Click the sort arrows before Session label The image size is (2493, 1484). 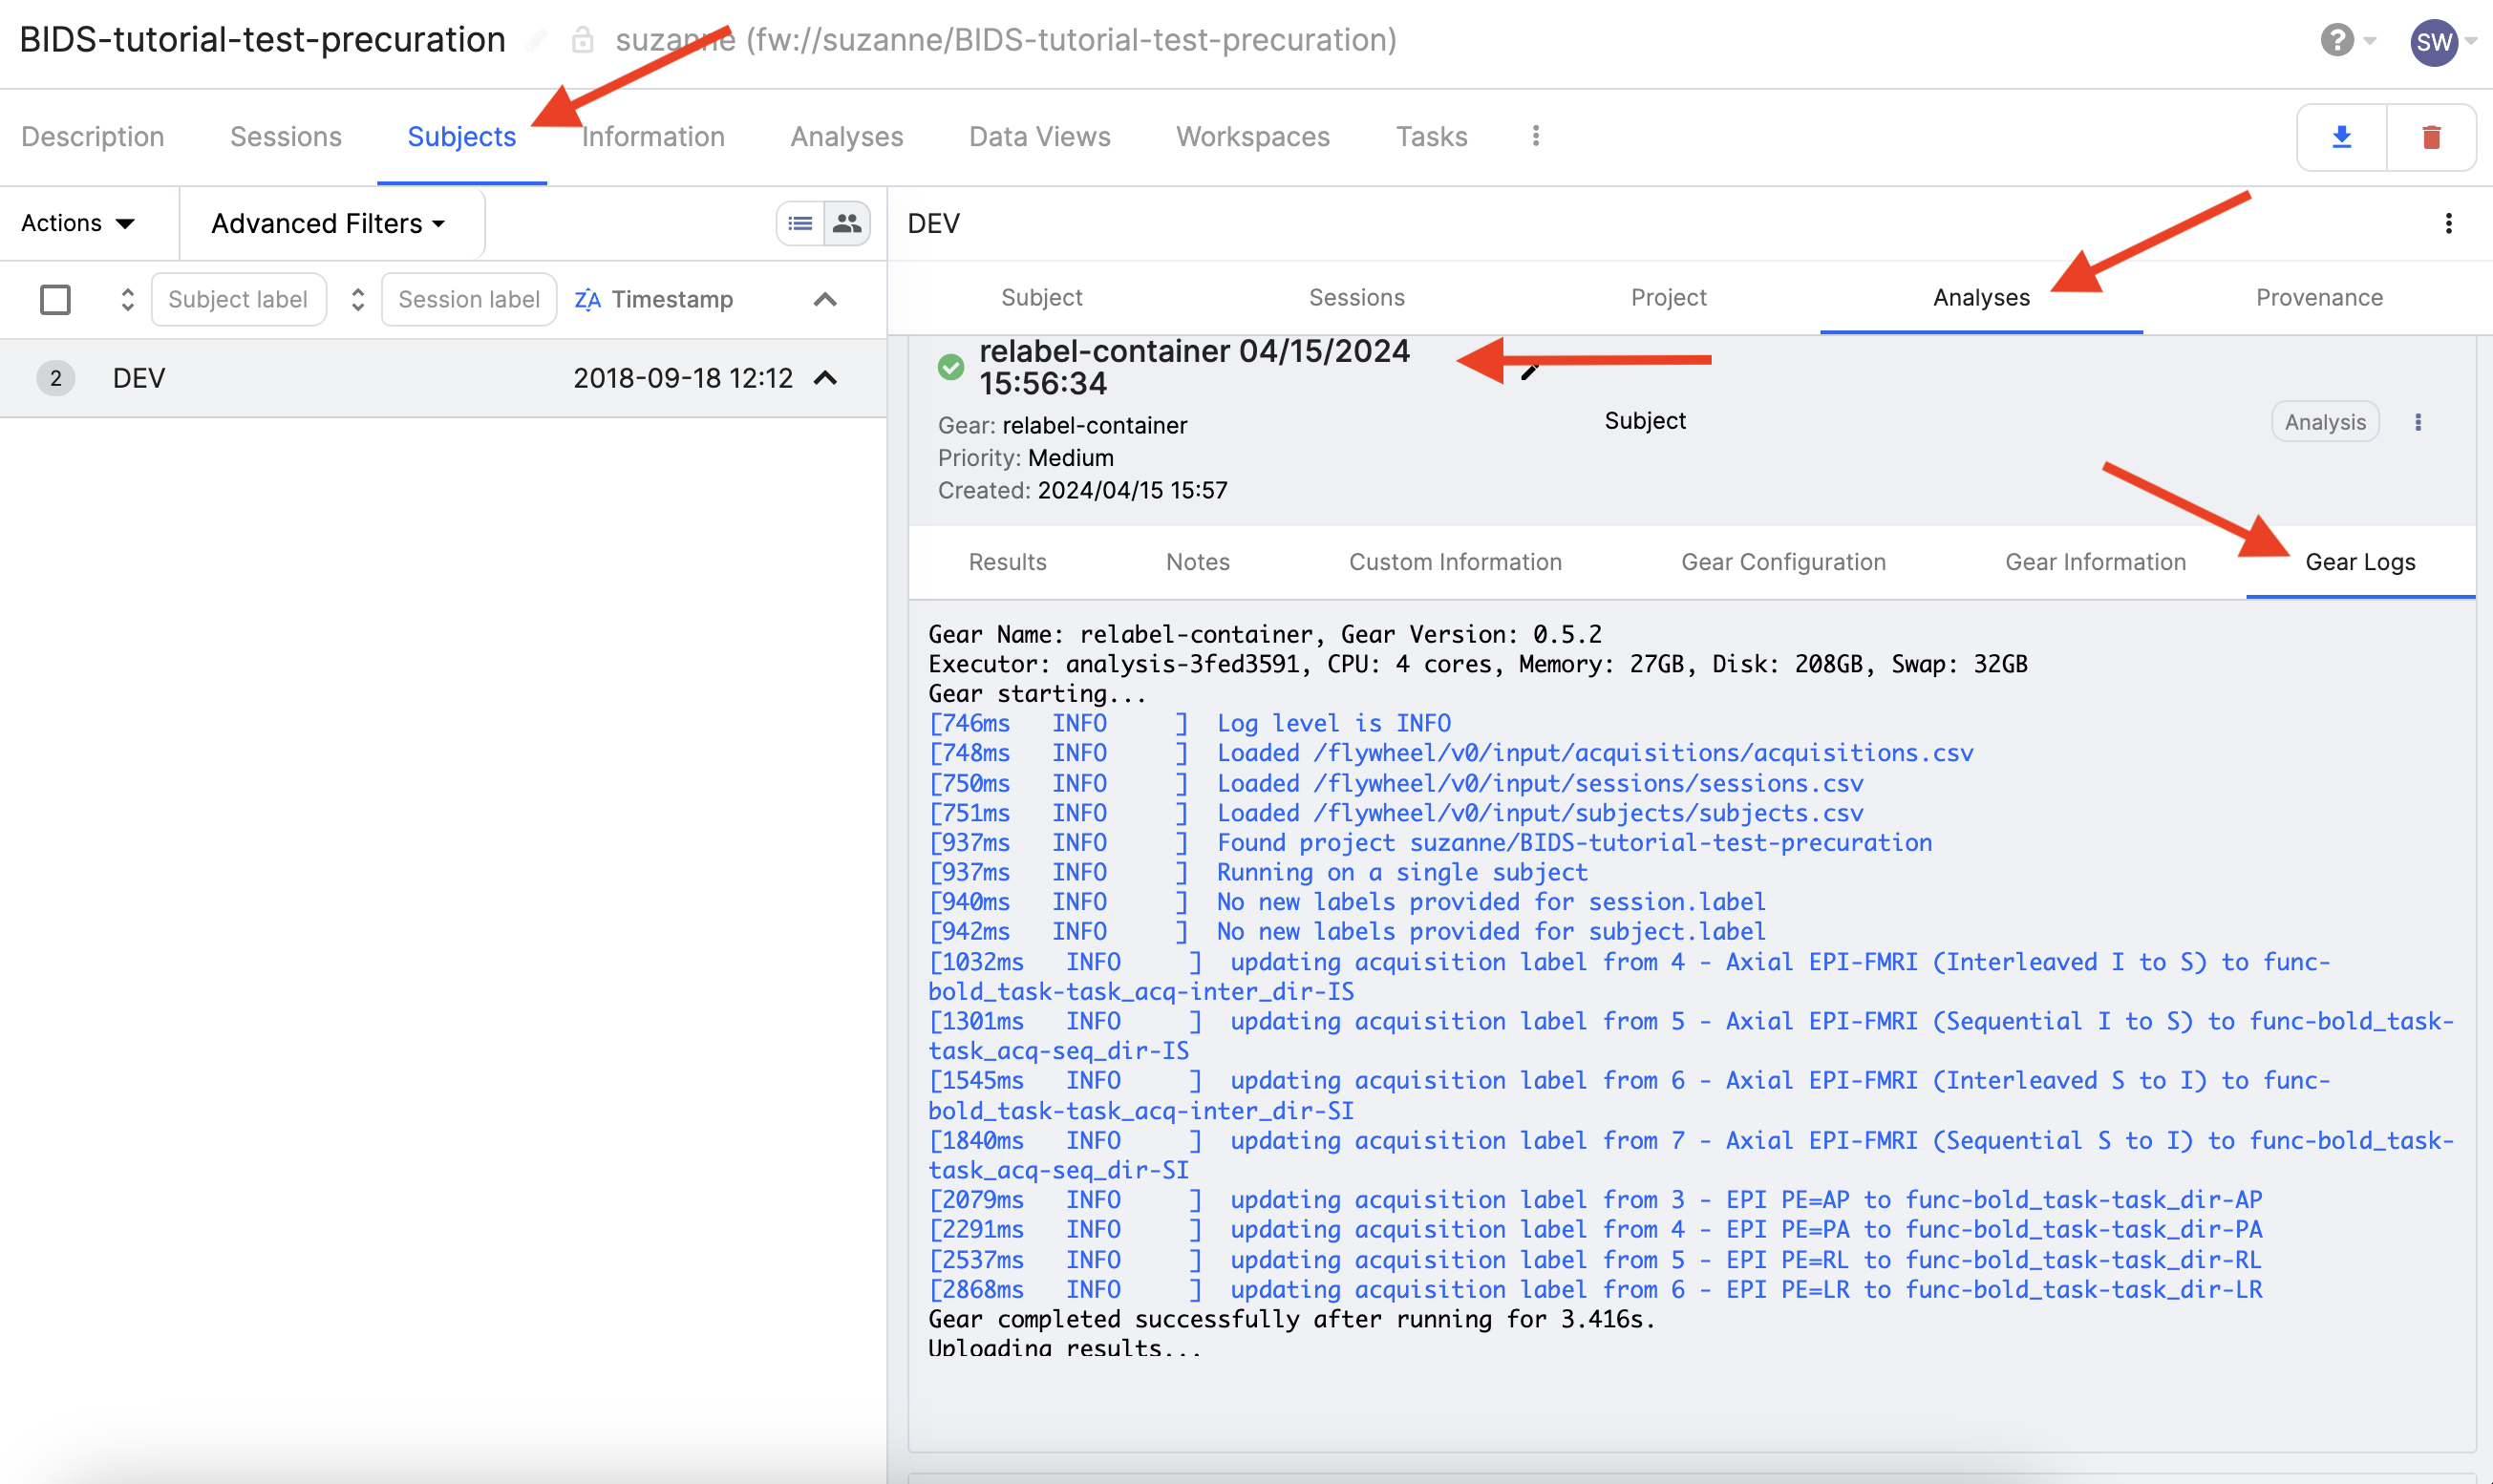tap(357, 299)
